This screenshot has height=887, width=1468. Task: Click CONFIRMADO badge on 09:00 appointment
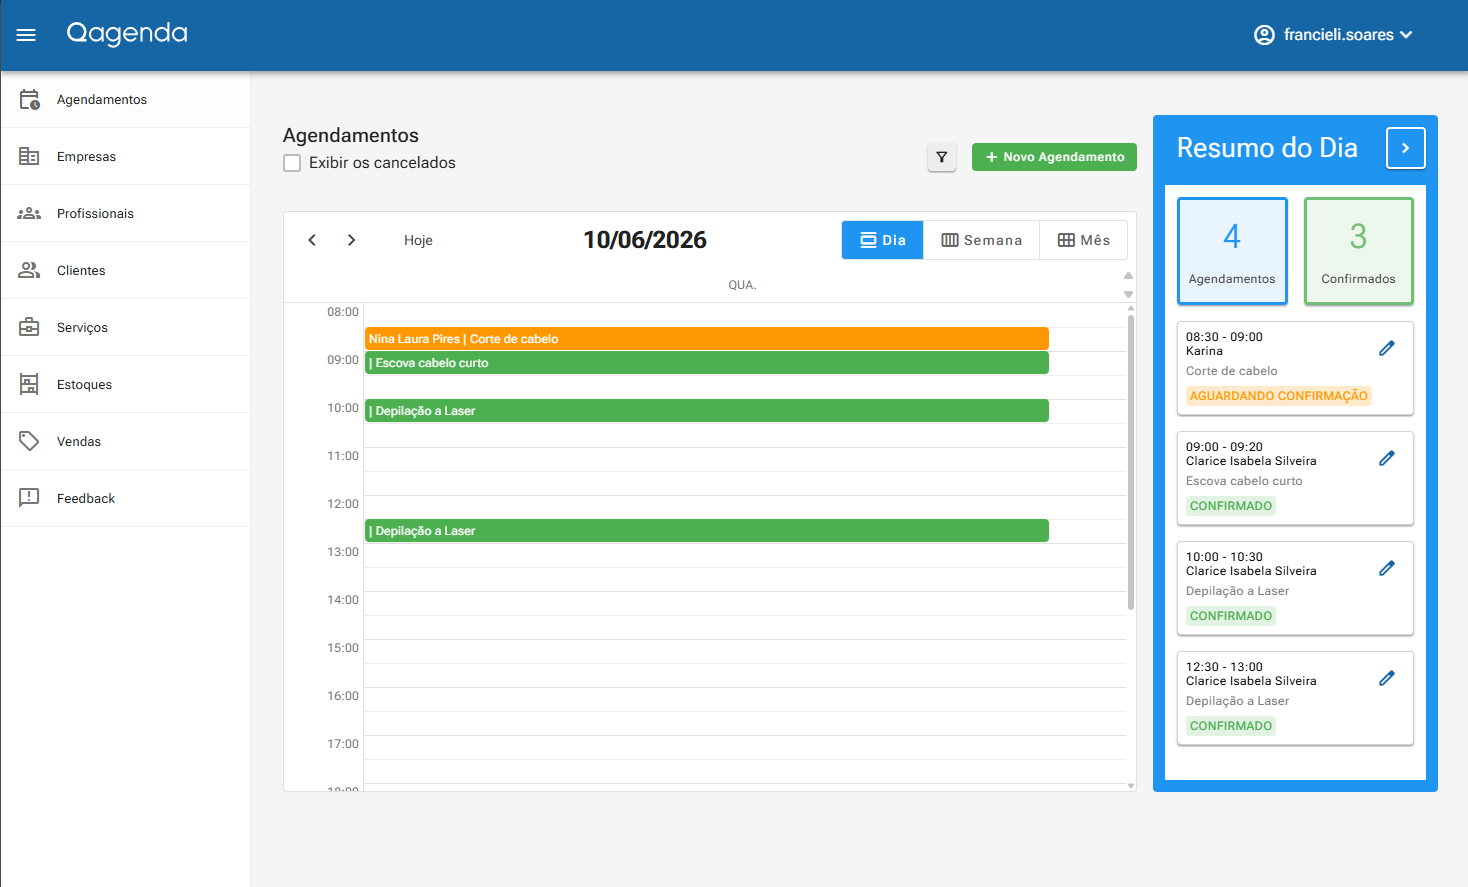(1231, 506)
